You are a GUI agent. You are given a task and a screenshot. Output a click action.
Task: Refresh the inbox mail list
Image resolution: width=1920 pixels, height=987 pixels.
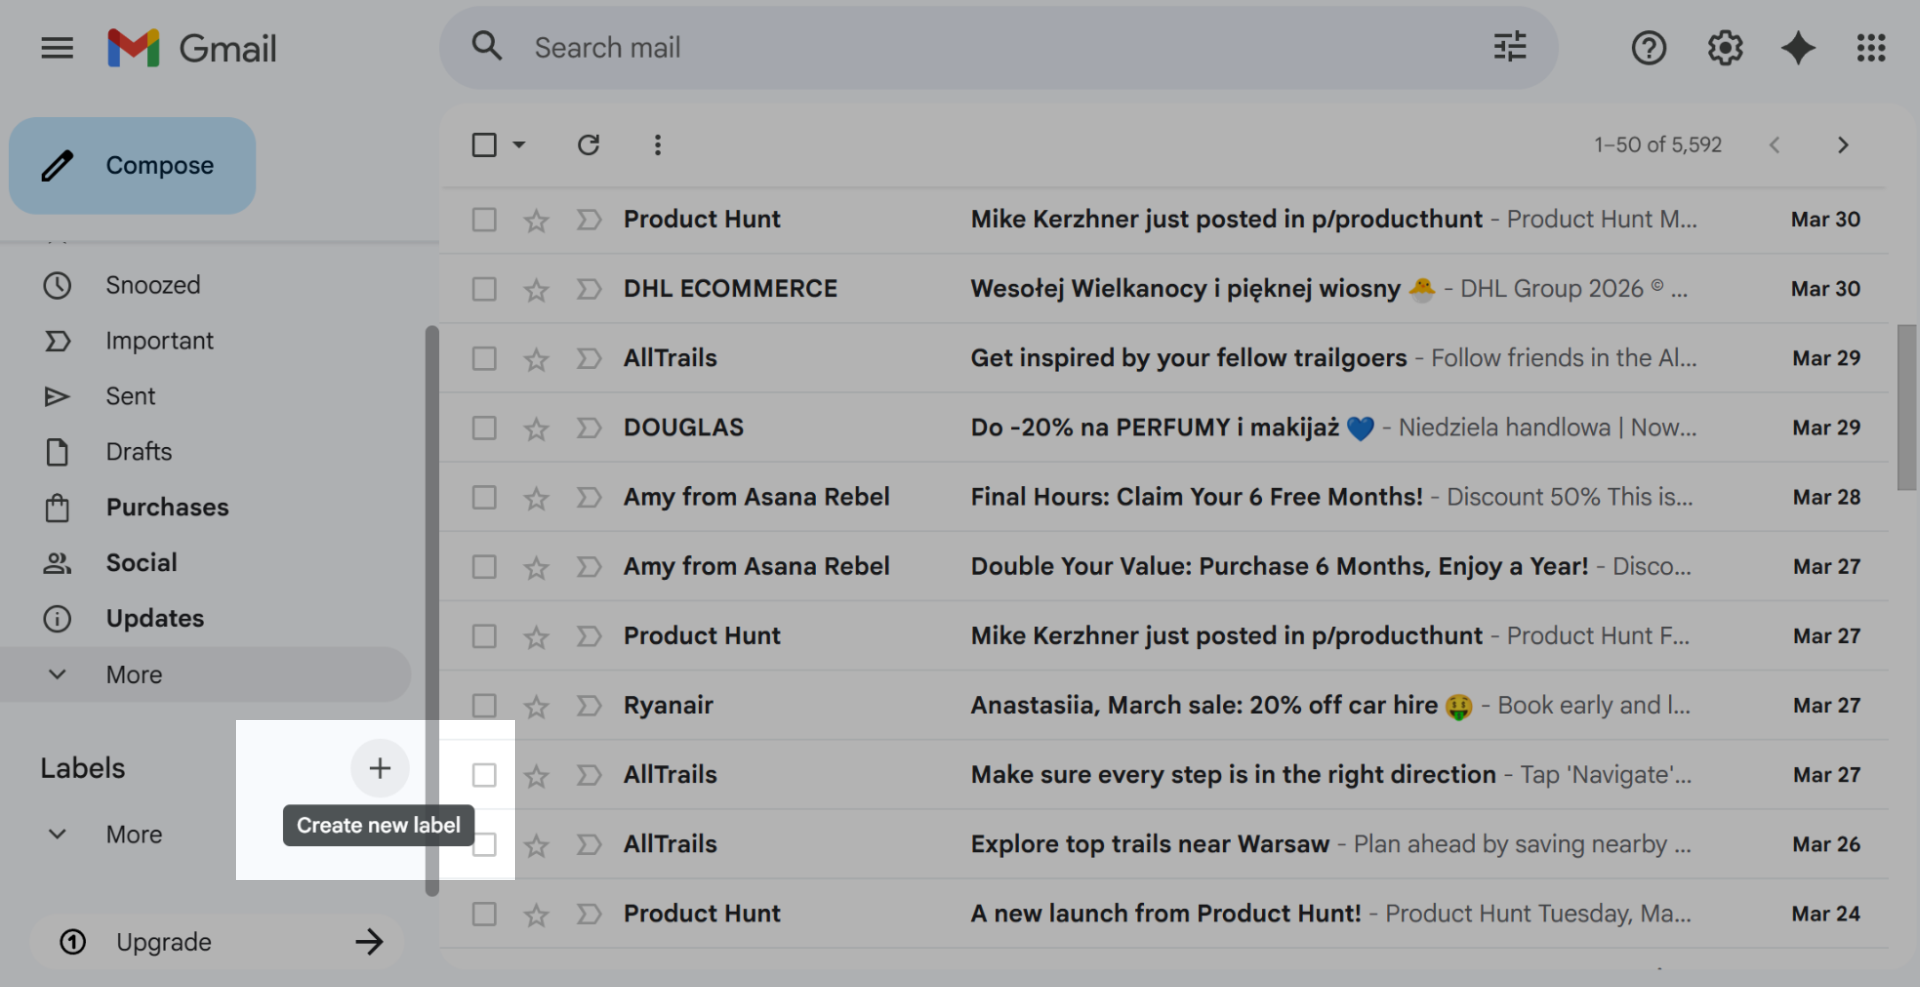(588, 145)
